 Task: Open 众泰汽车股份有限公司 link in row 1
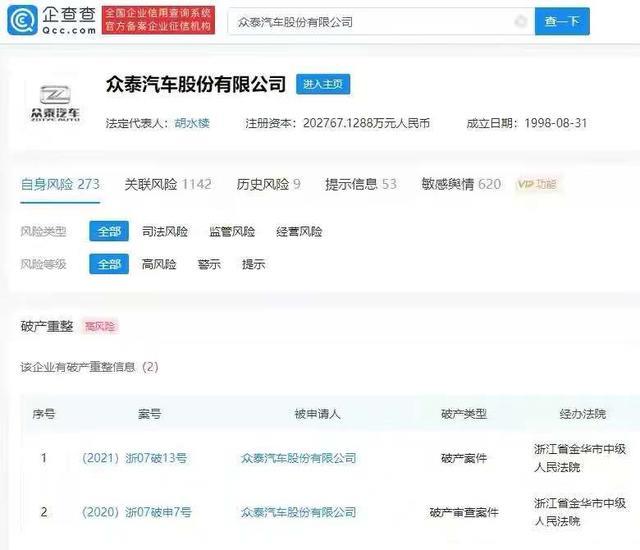click(298, 458)
